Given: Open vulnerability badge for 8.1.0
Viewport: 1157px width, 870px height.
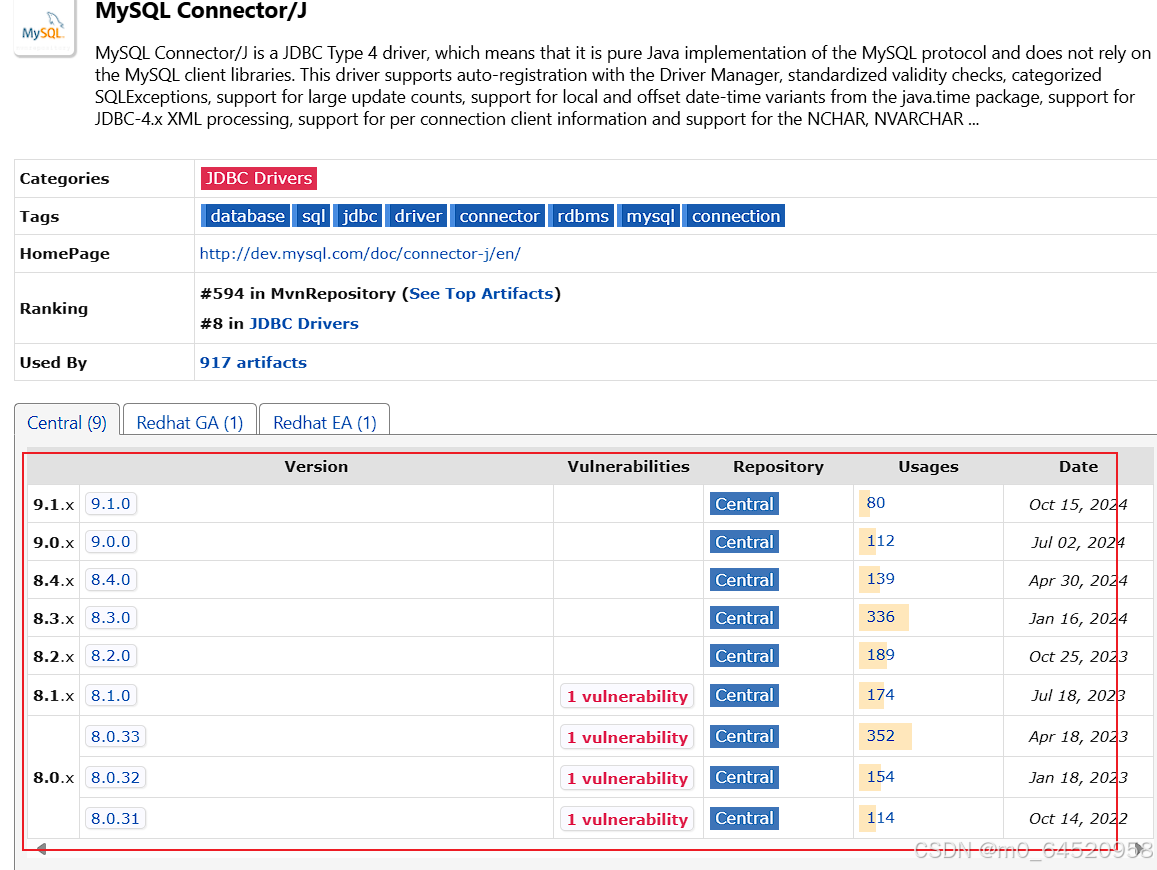Looking at the screenshot, I should [x=627, y=696].
